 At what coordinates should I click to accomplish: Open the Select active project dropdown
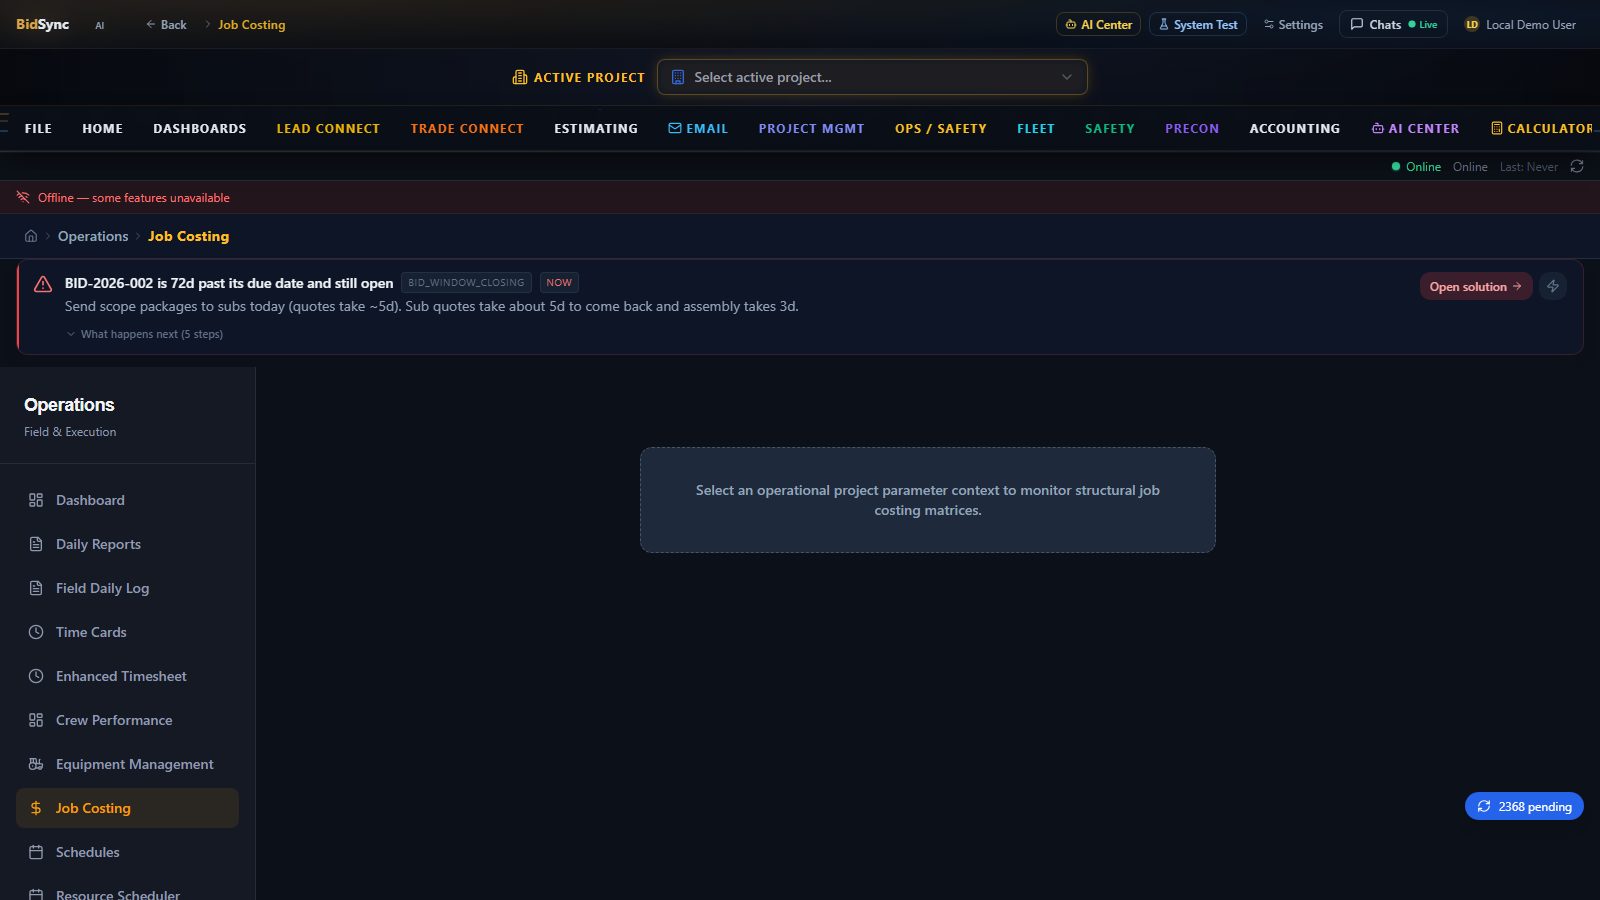tap(872, 77)
